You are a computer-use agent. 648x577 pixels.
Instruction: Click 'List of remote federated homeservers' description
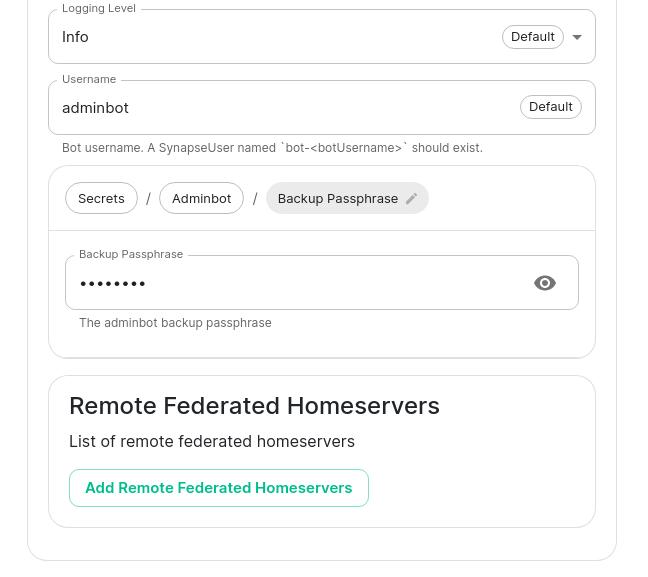212,441
